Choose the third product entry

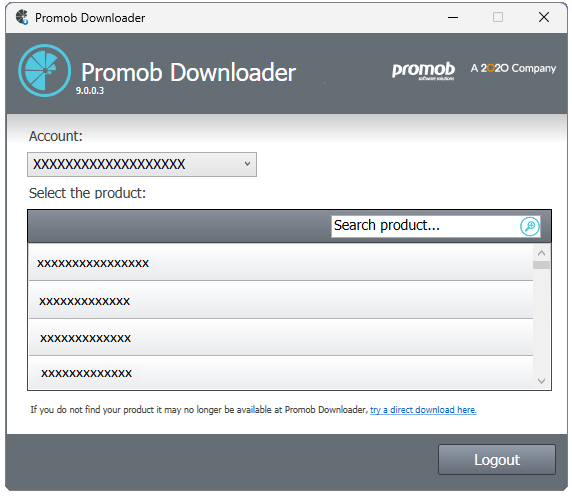click(x=281, y=337)
